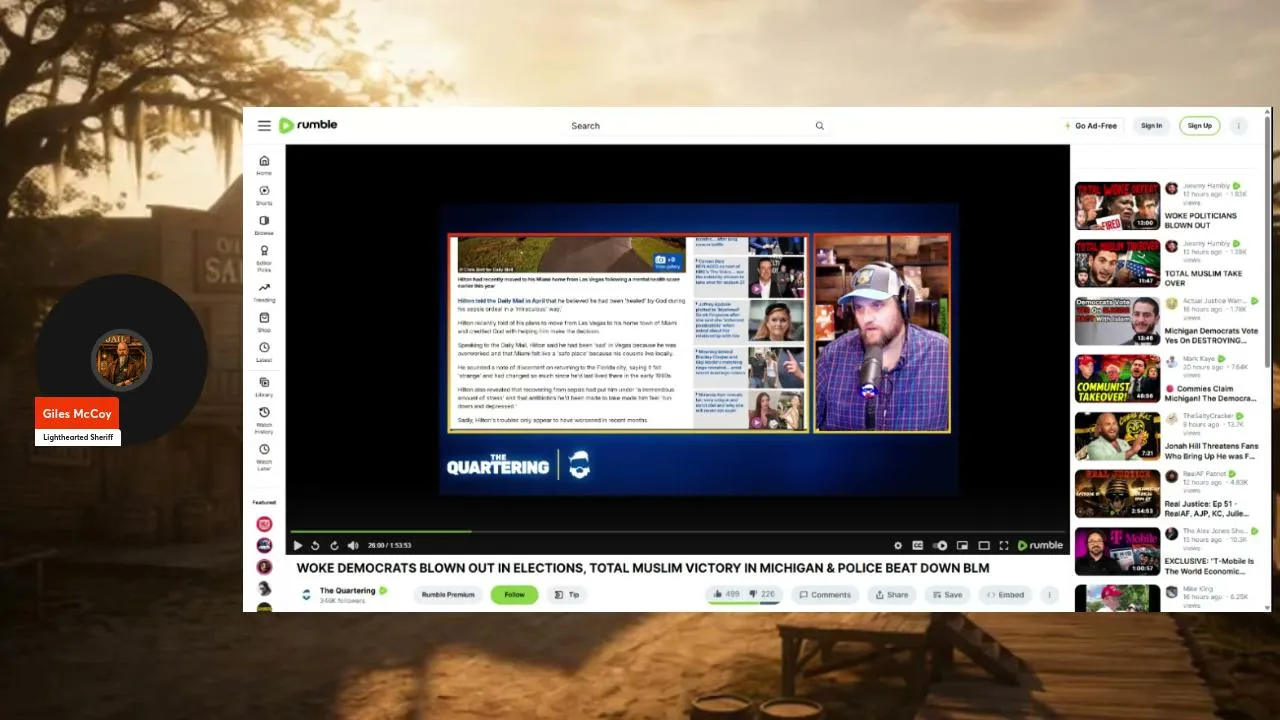Open the WOKE POLITICIANS BLOWN OUT thumbnail
Image resolution: width=1280 pixels, height=720 pixels.
point(1117,206)
